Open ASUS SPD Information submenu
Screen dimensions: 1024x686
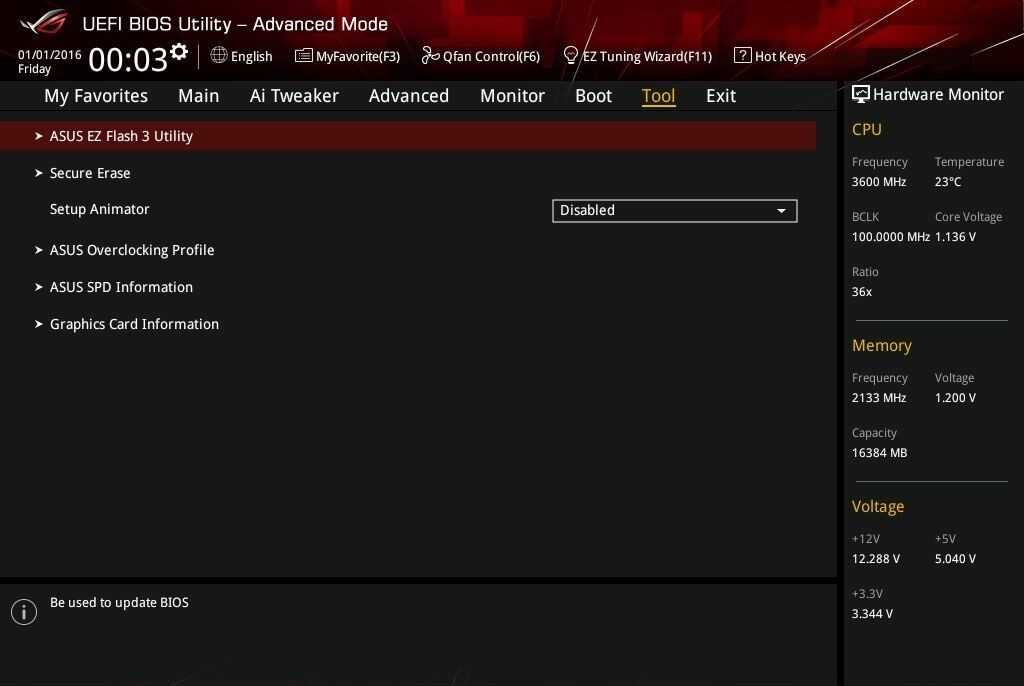(121, 287)
